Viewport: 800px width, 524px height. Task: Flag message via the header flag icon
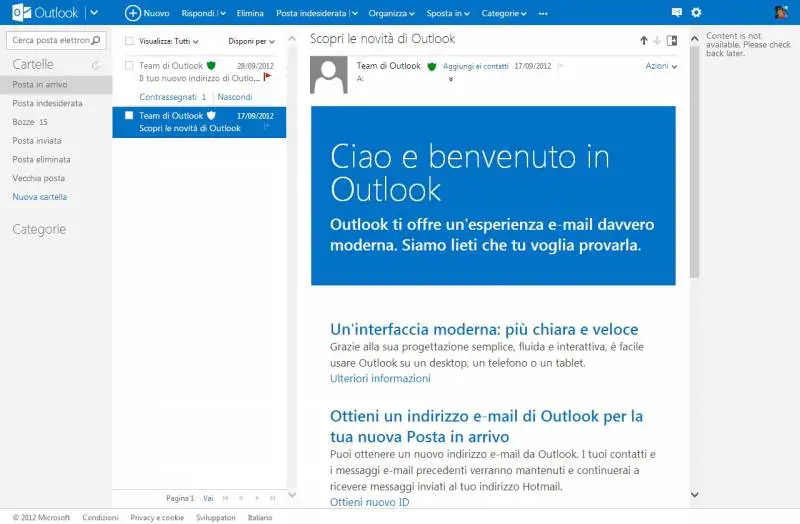pos(561,66)
